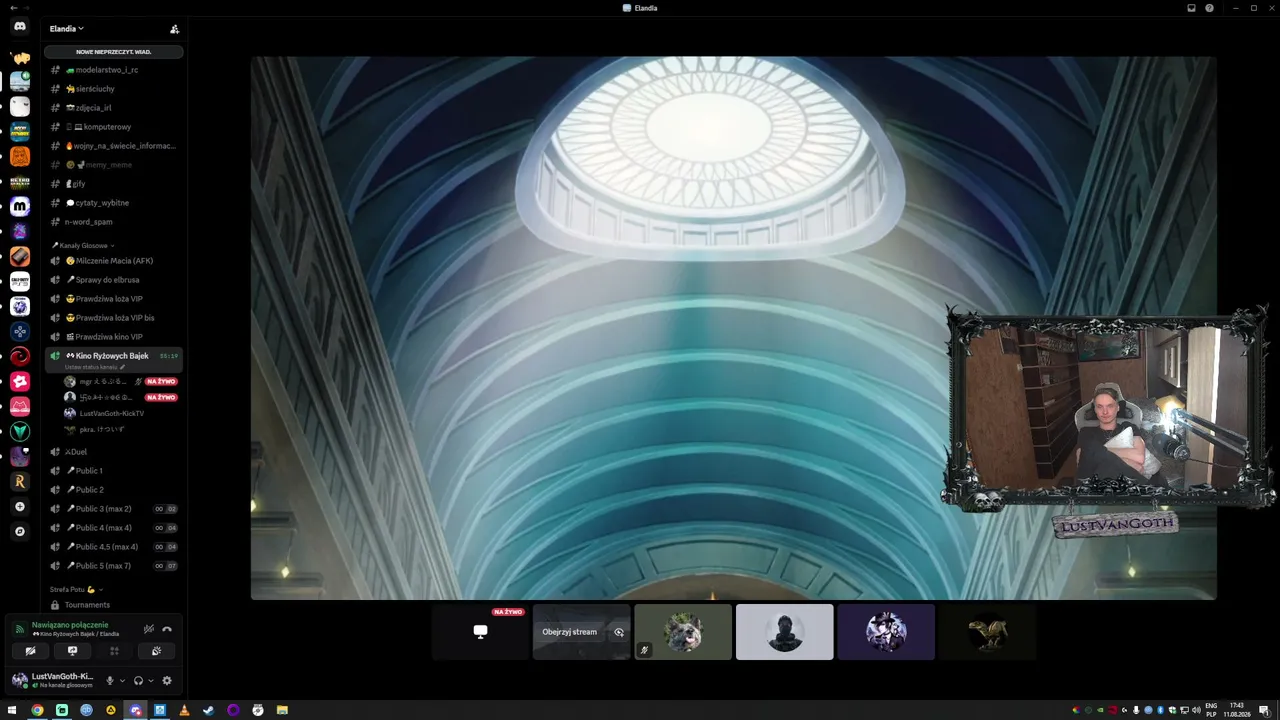Viewport: 1280px width, 720px height.
Task: Join Sprawy do elbrusa voice channel
Action: 114,280
